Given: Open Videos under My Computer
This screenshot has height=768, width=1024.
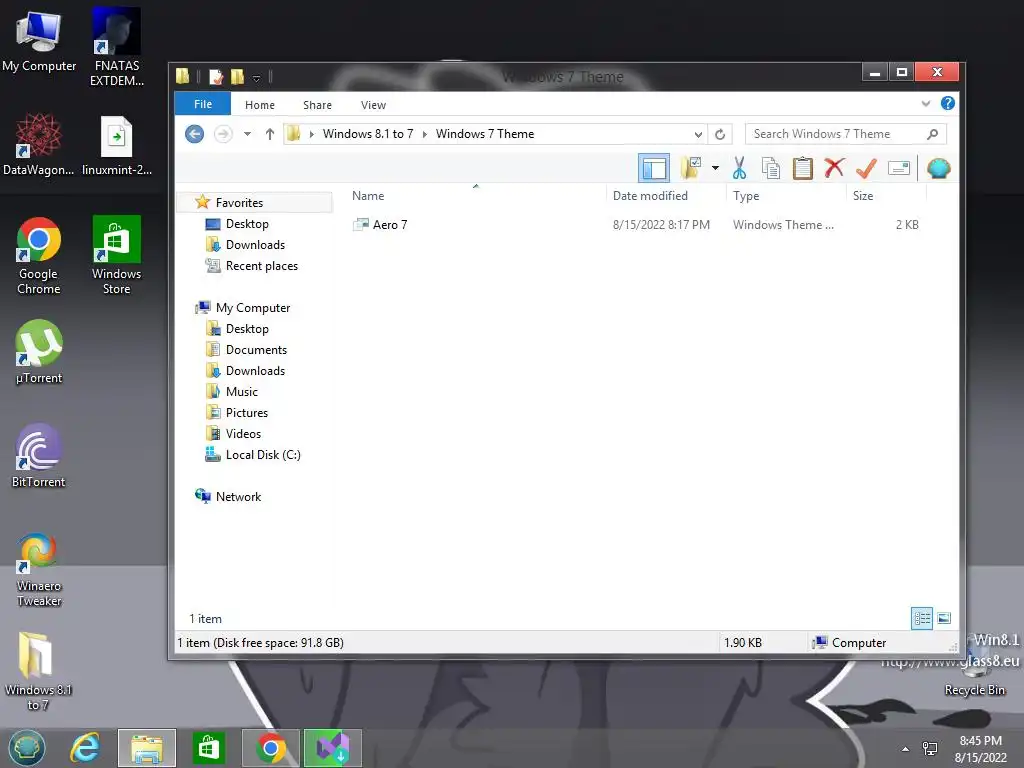Looking at the screenshot, I should 243,434.
